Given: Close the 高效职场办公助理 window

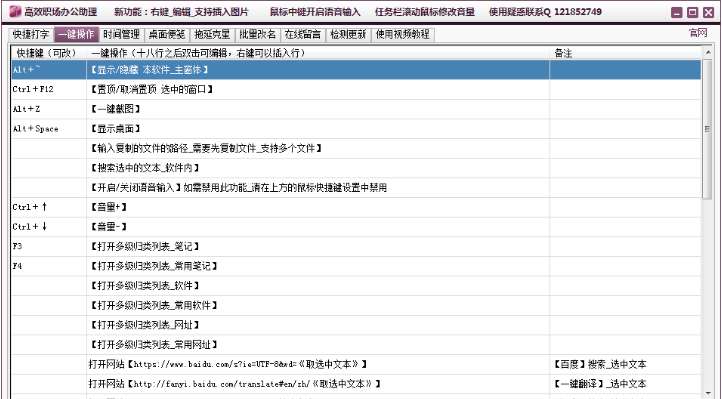Looking at the screenshot, I should [709, 12].
